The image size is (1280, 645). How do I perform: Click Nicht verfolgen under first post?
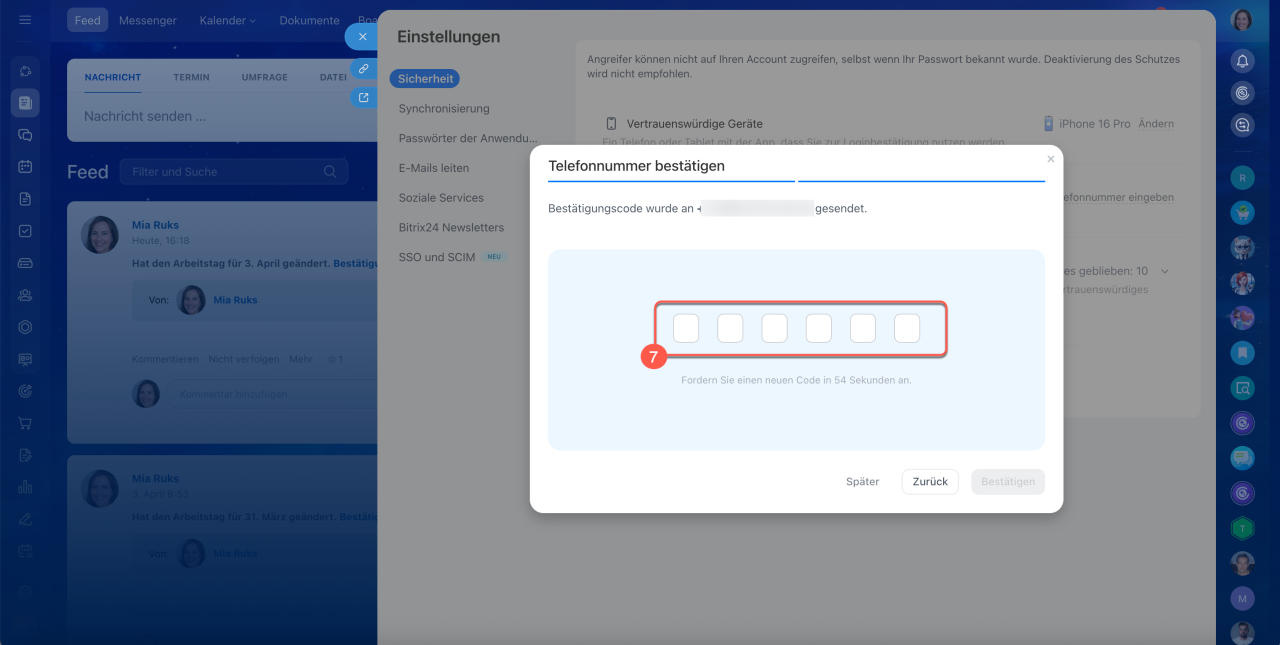pos(244,359)
